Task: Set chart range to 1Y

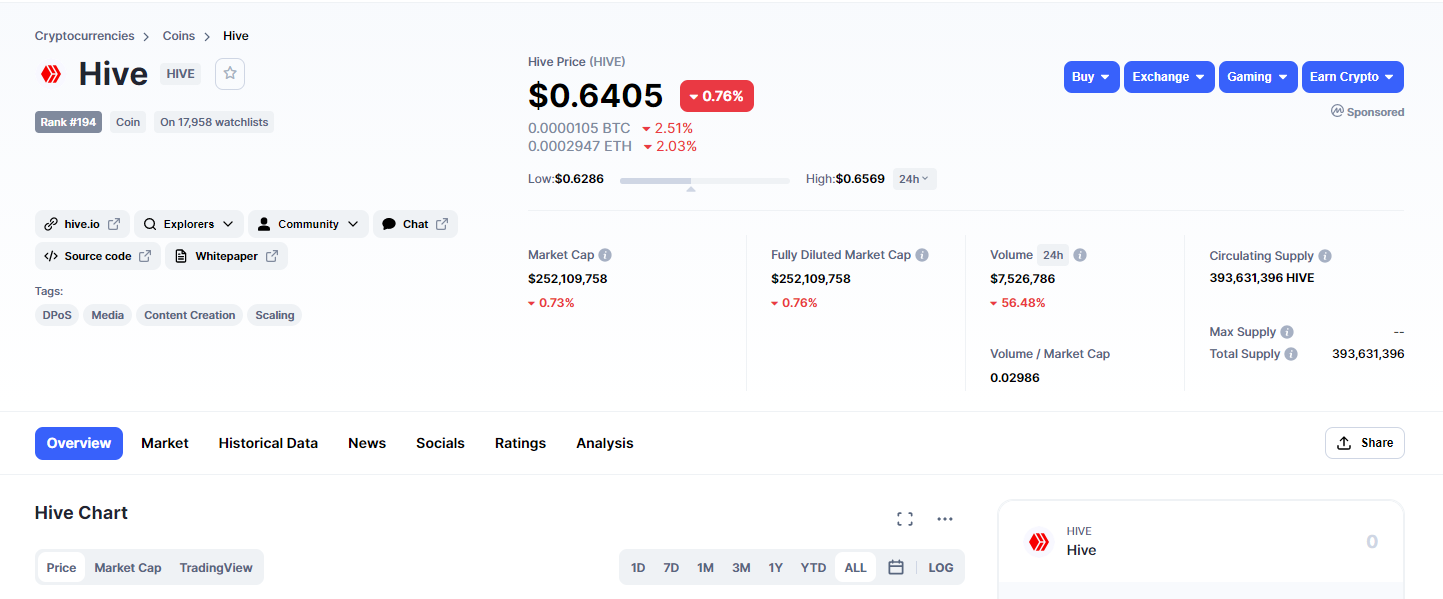Action: click(776, 567)
